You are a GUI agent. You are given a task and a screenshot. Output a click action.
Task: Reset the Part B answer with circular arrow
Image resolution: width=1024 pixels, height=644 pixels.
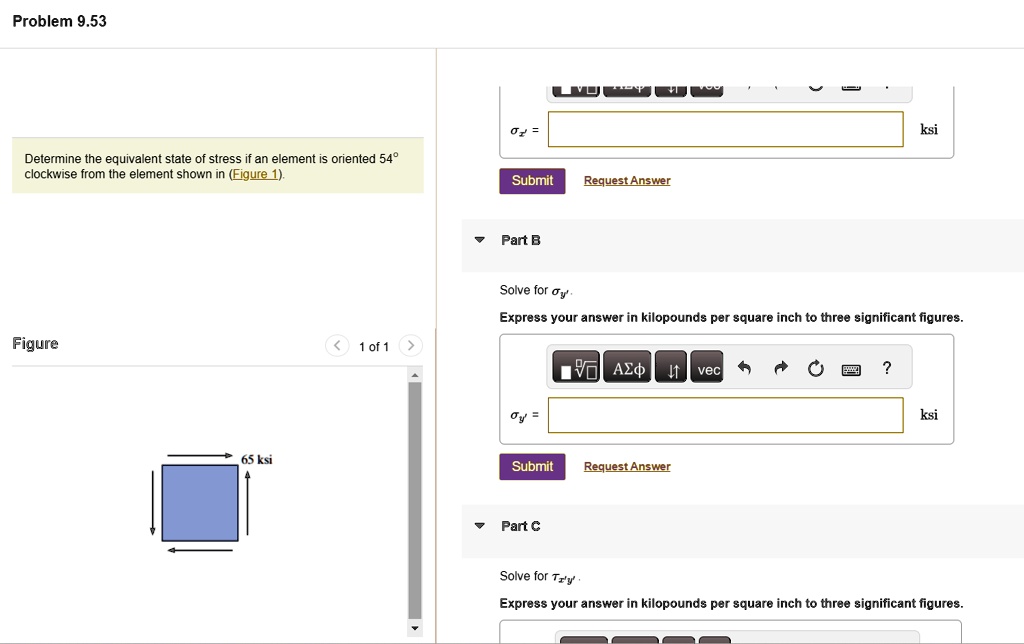[815, 369]
